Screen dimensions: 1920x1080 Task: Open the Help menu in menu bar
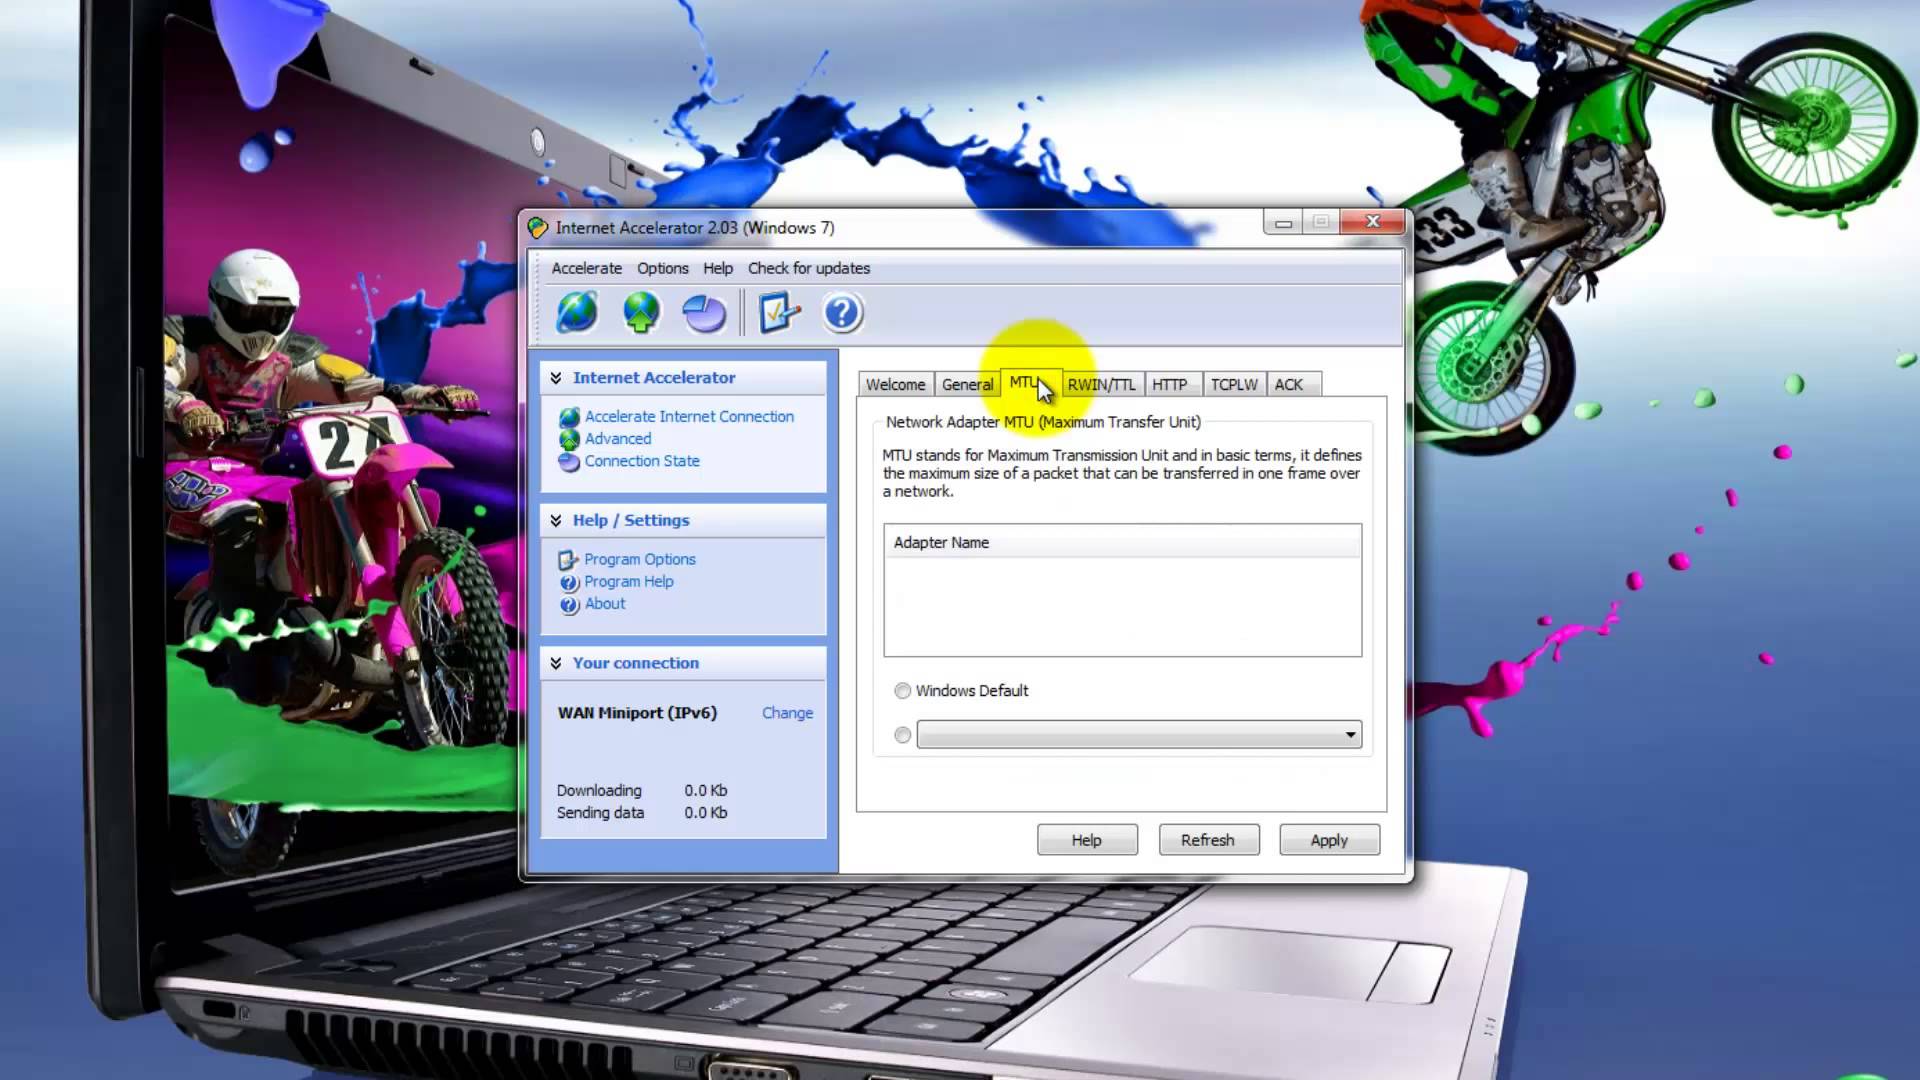[718, 268]
